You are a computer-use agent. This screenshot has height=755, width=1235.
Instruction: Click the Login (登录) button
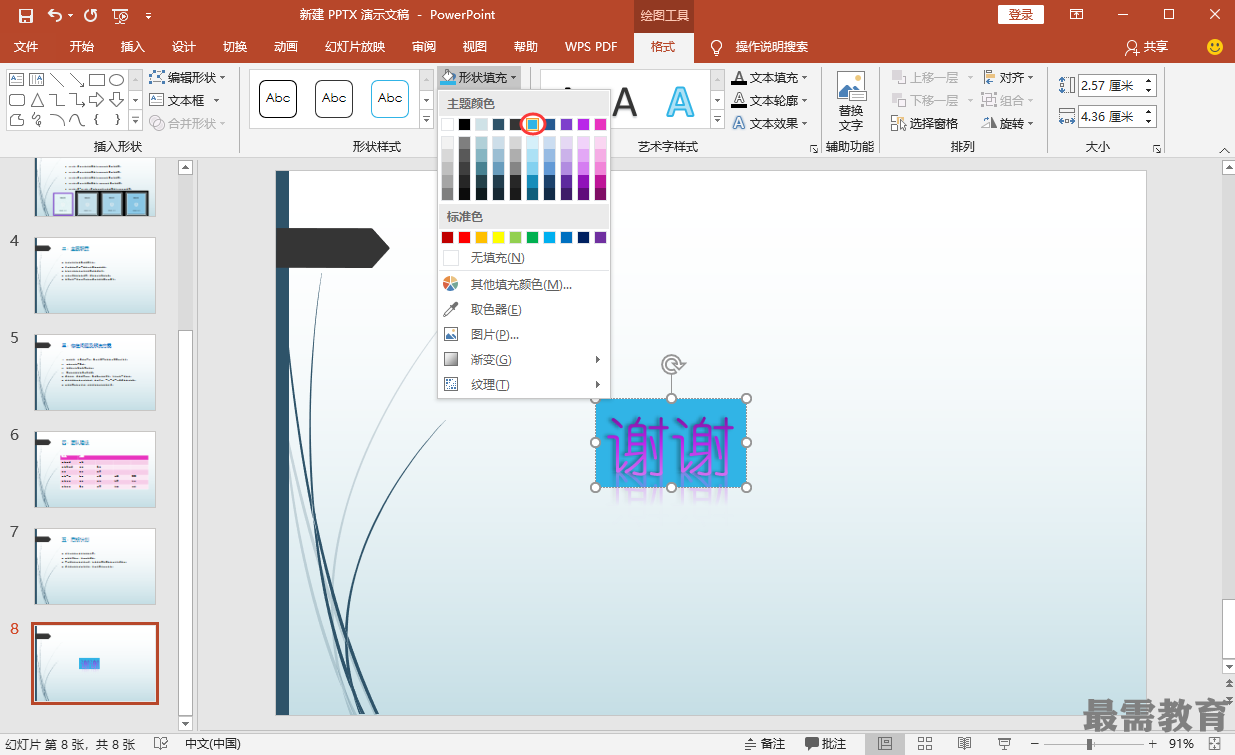[1021, 14]
